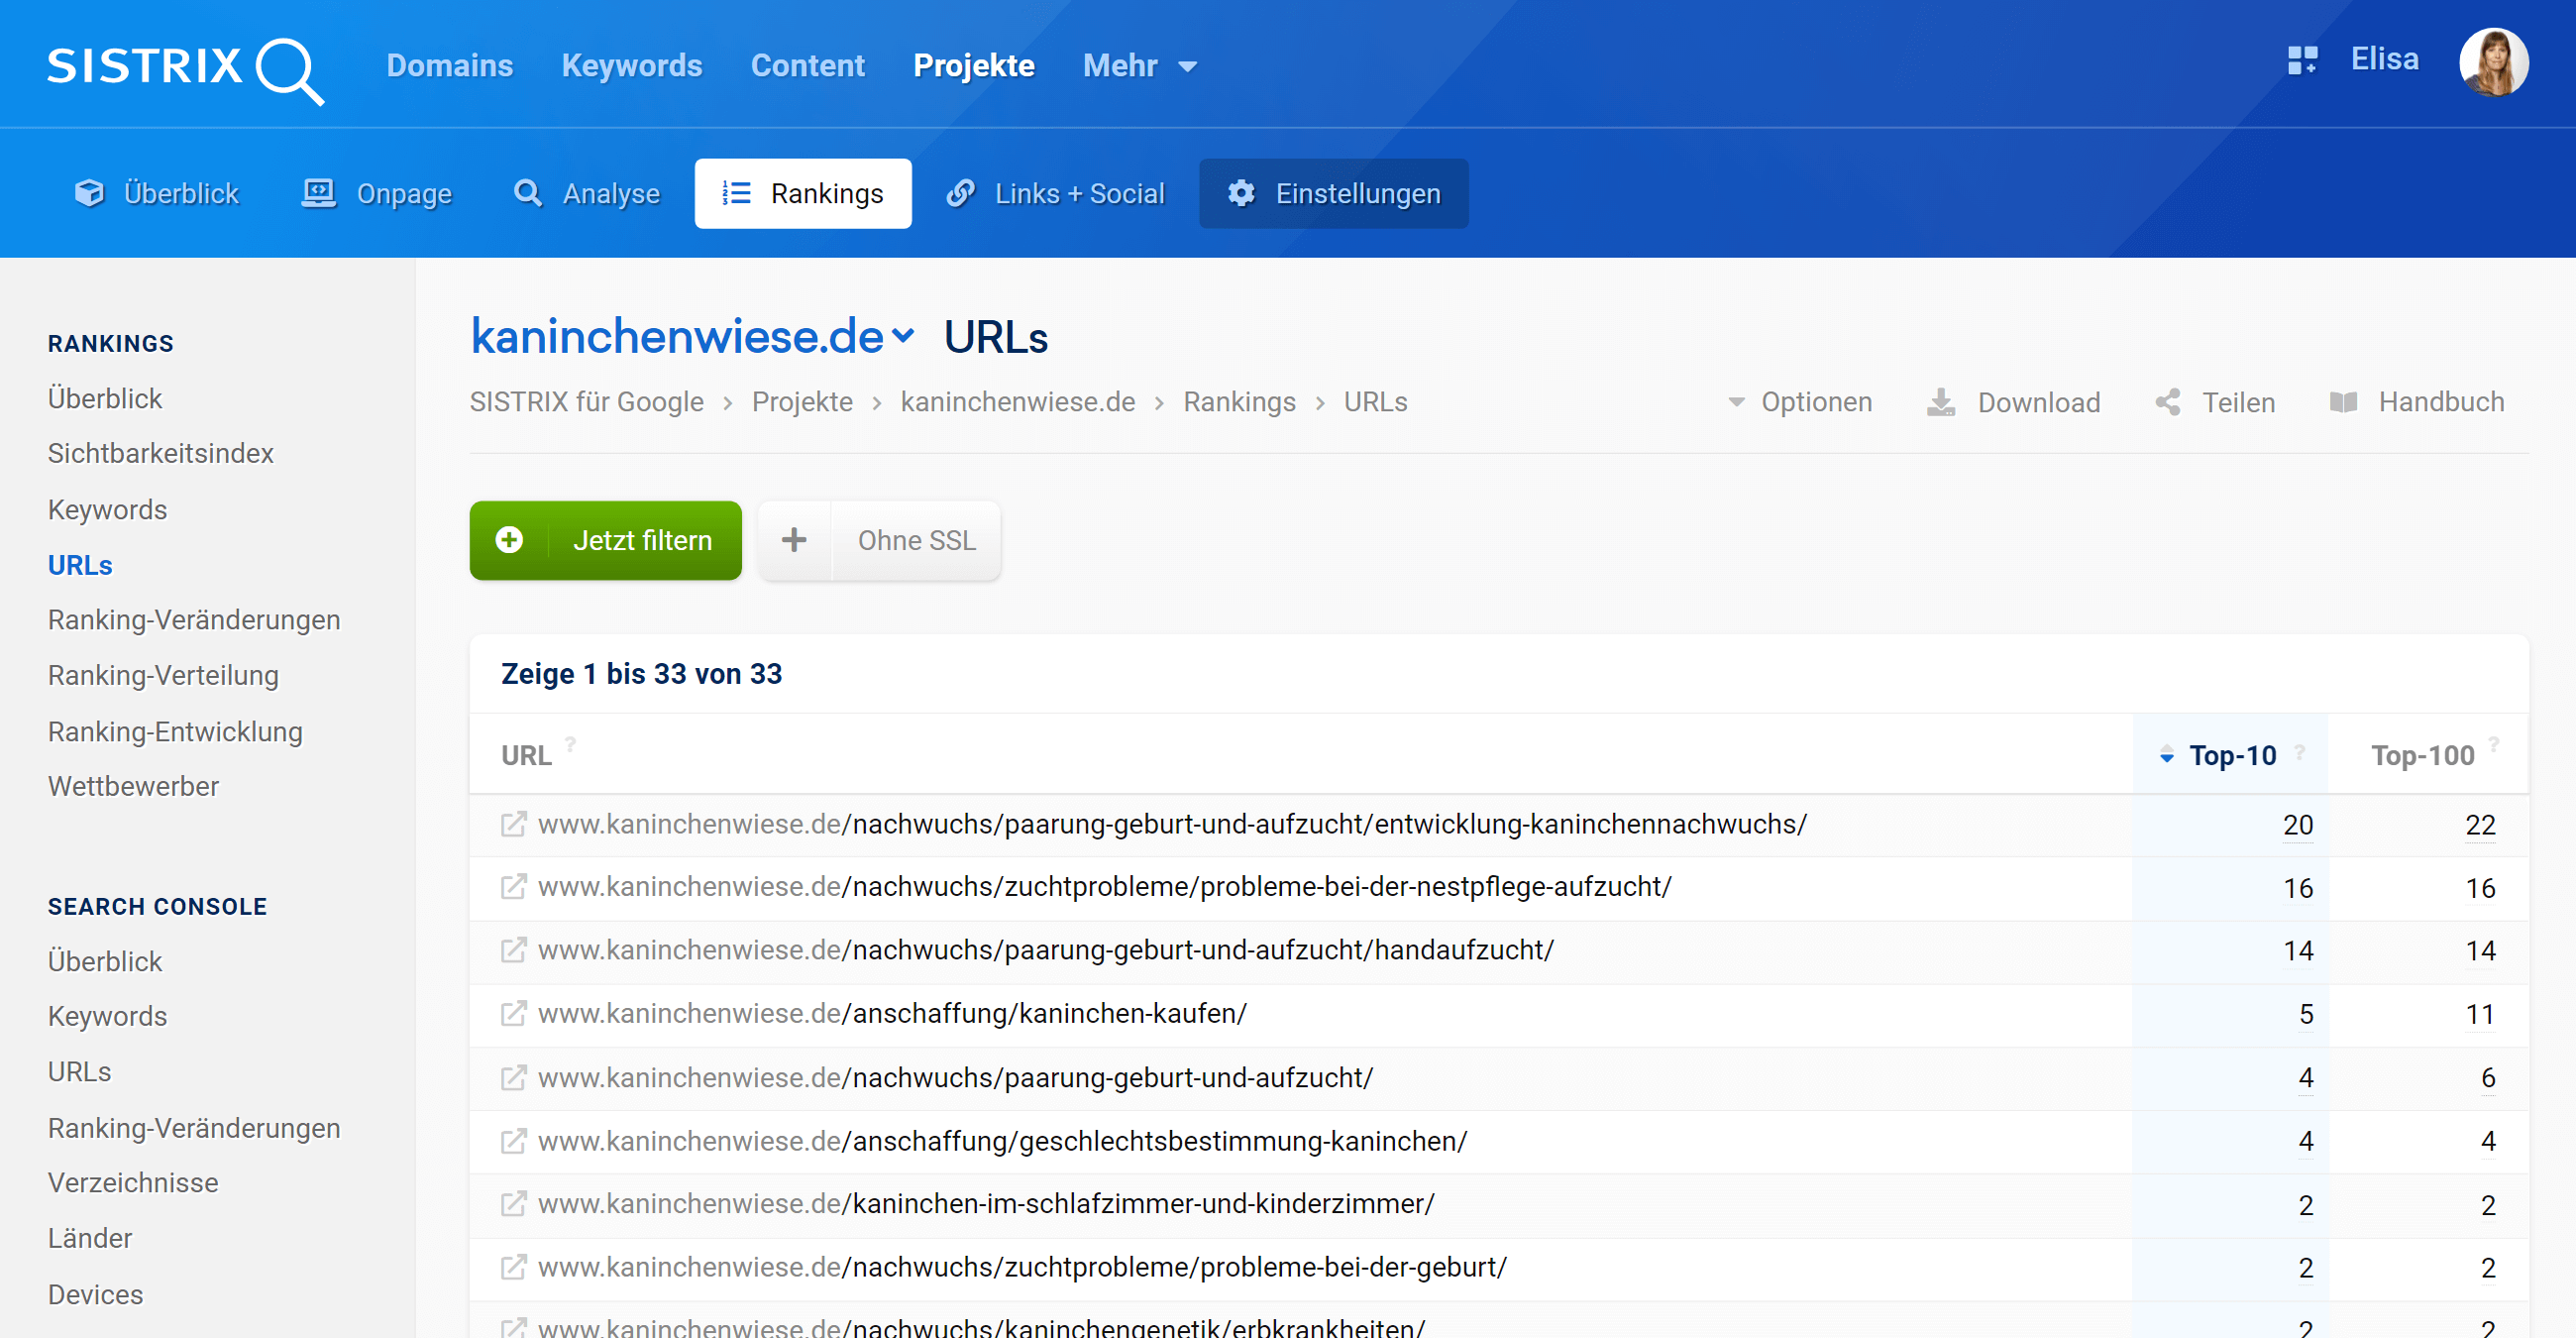Screen dimensions: 2576x1338
Task: Show help tooltip next to Top-100 header
Action: 2494,745
